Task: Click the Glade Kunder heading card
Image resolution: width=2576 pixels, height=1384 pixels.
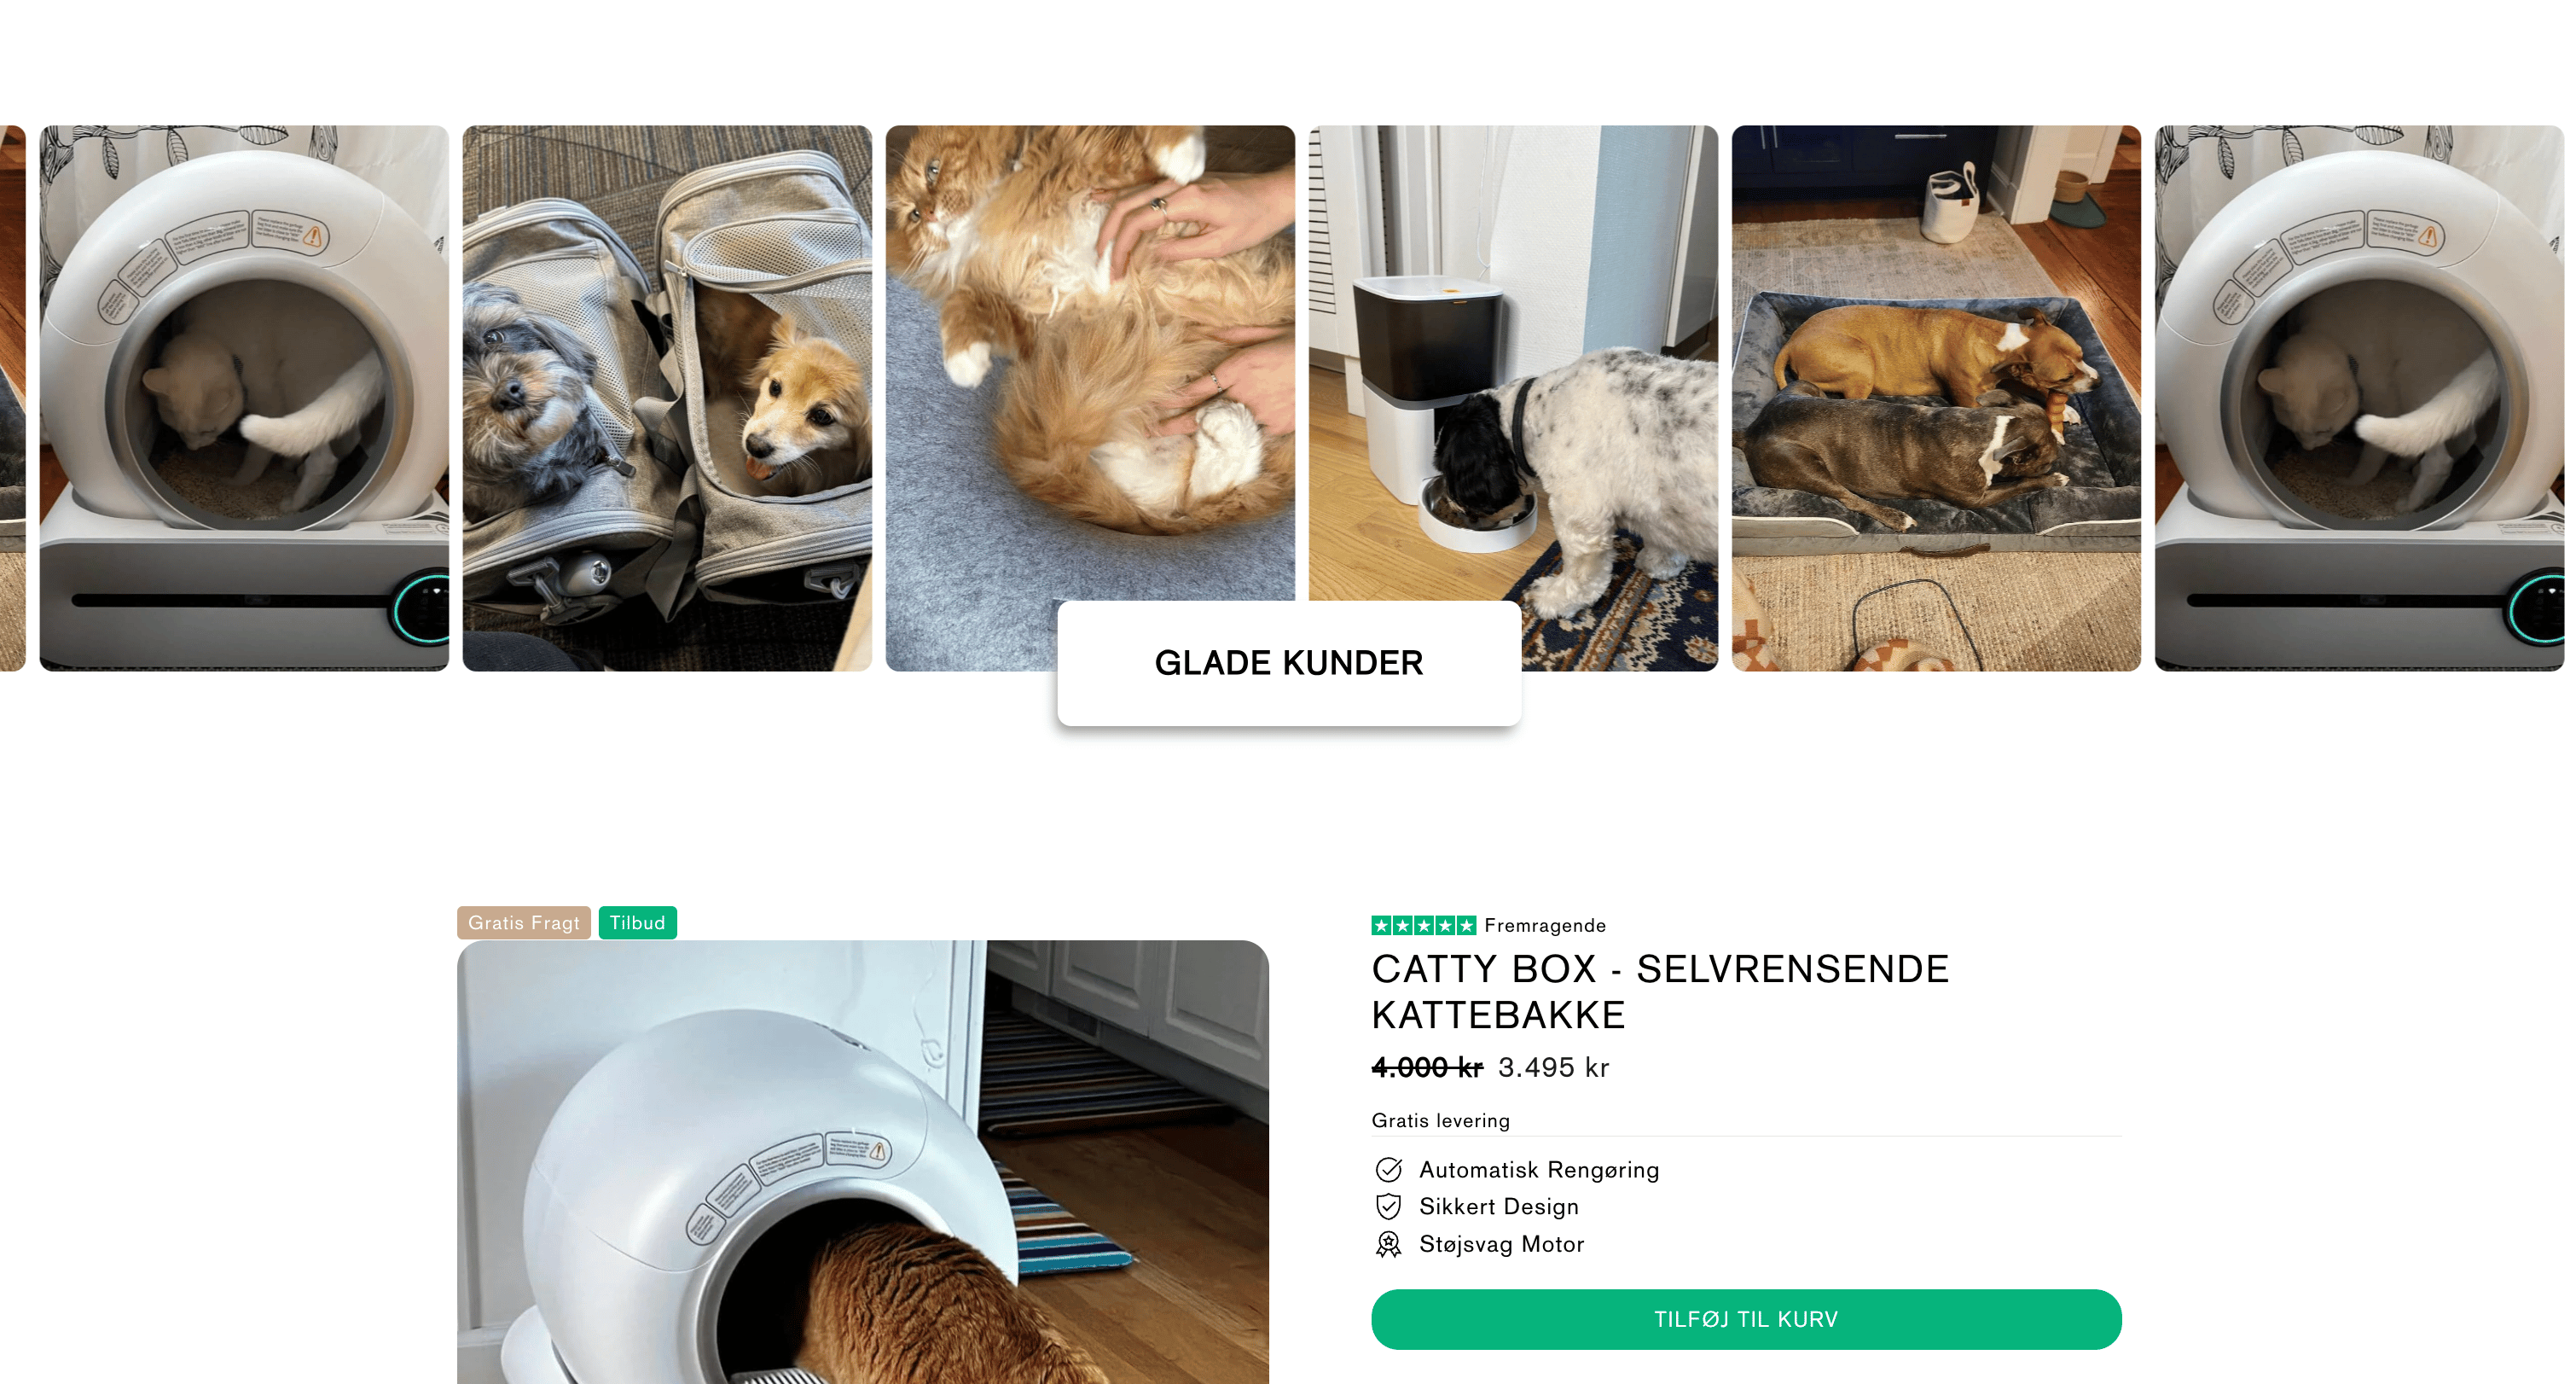Action: 1289,663
